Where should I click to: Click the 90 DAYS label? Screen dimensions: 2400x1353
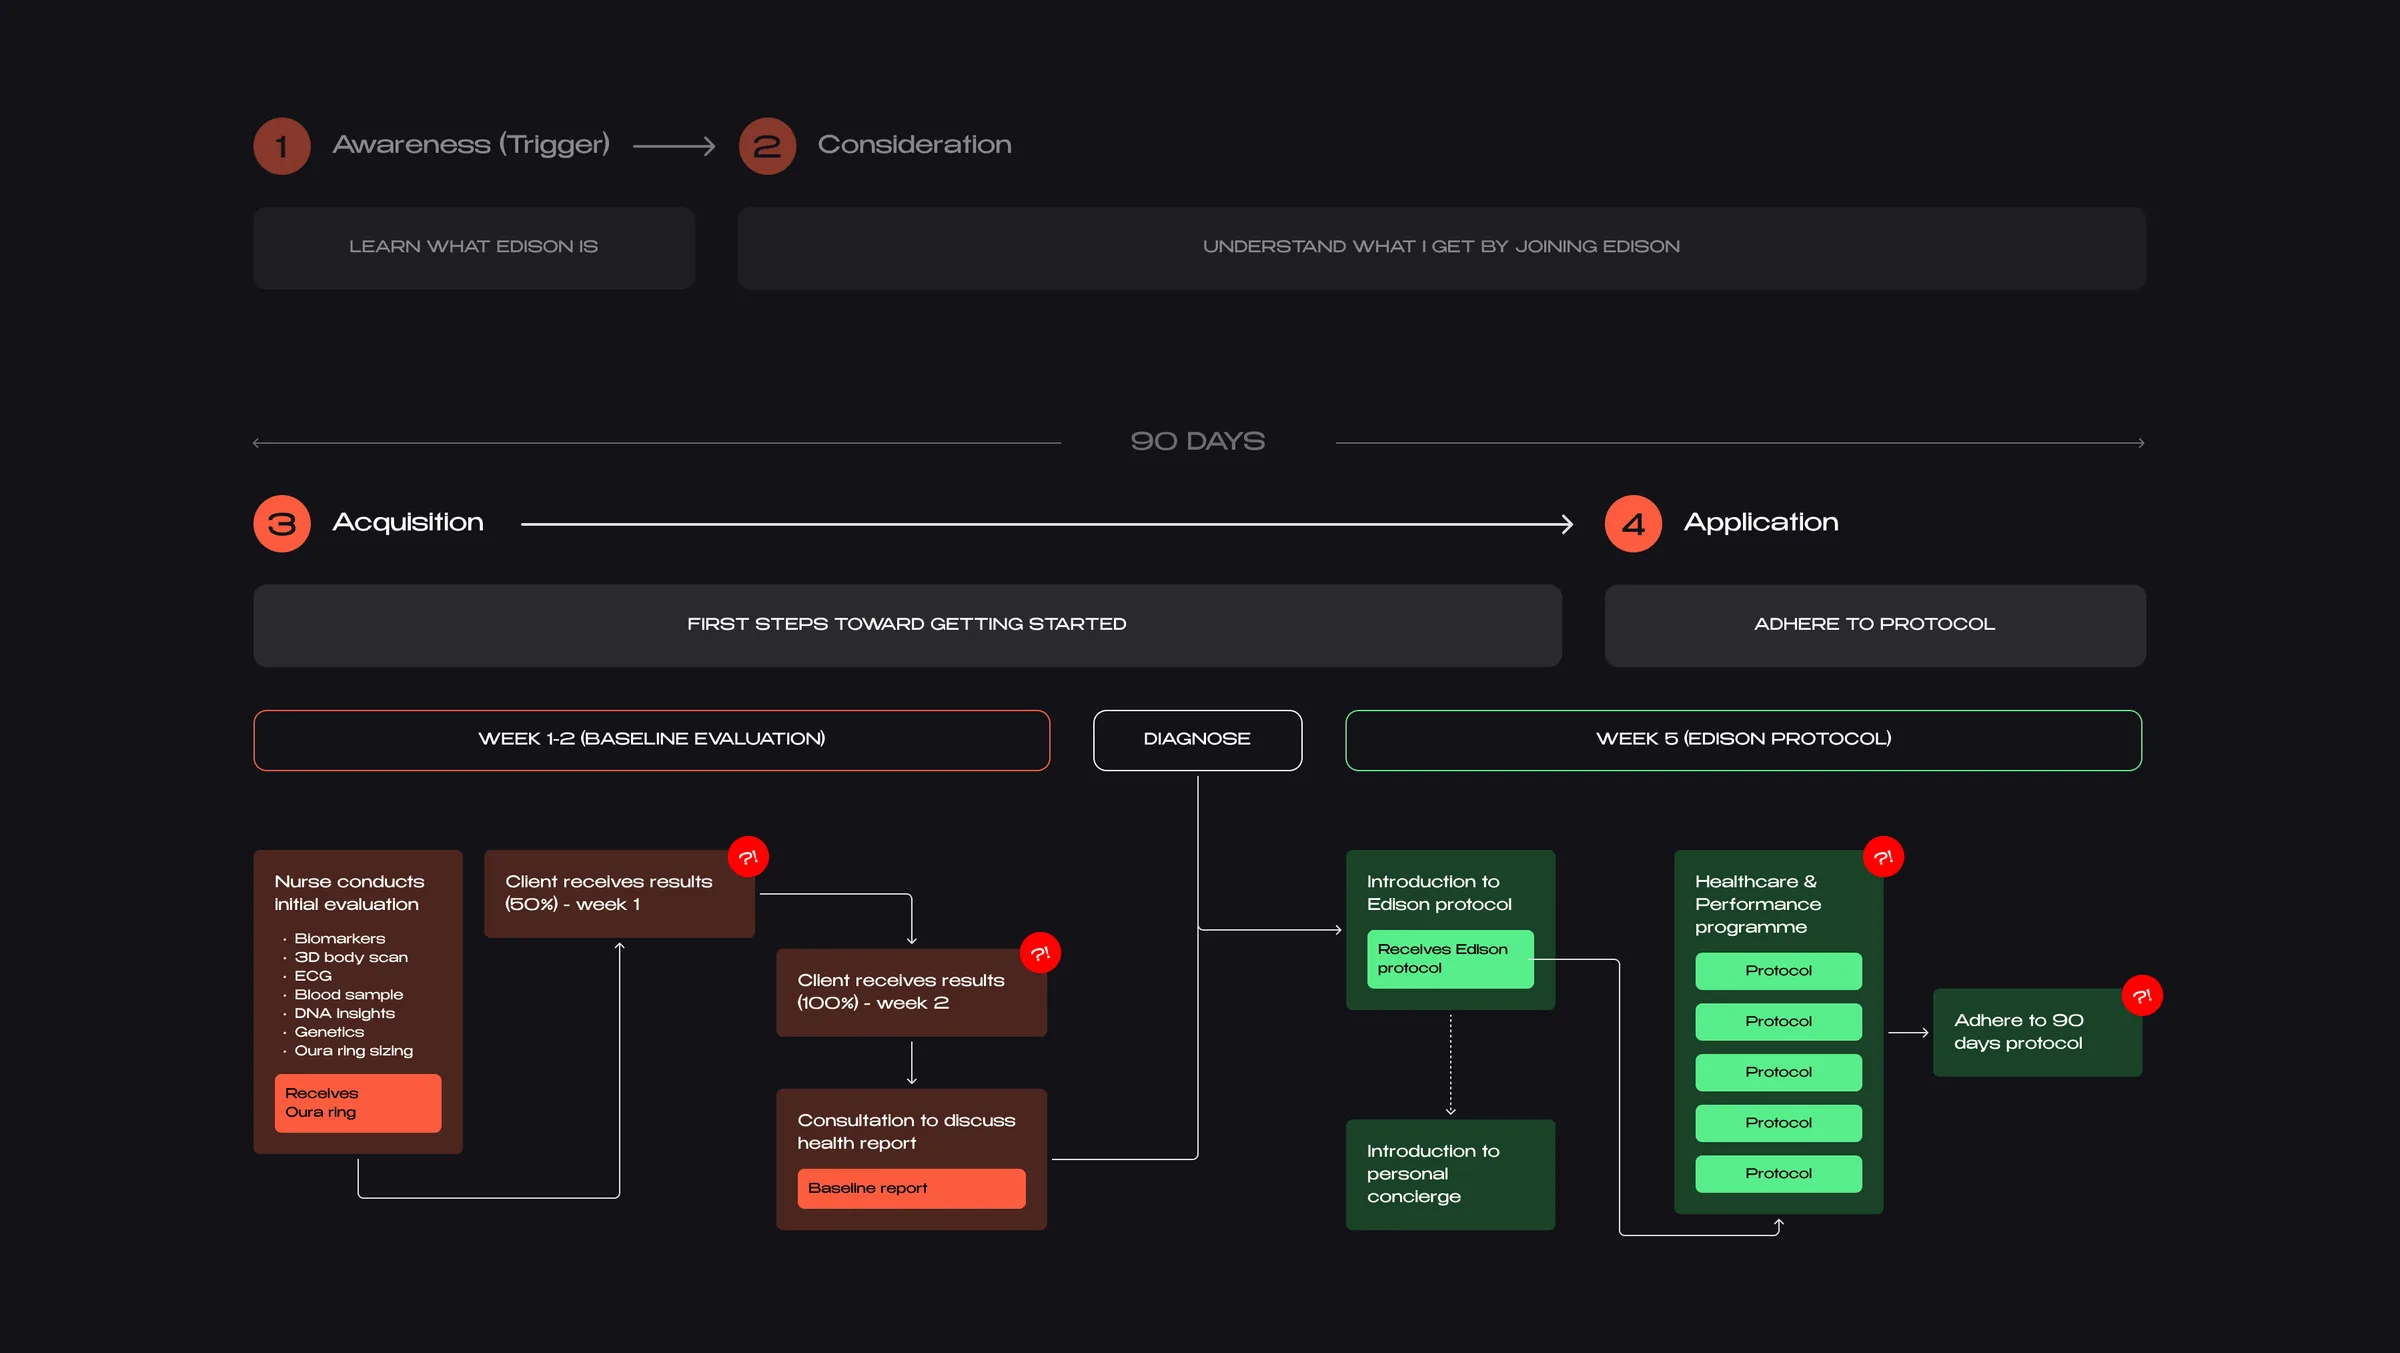(x=1197, y=441)
